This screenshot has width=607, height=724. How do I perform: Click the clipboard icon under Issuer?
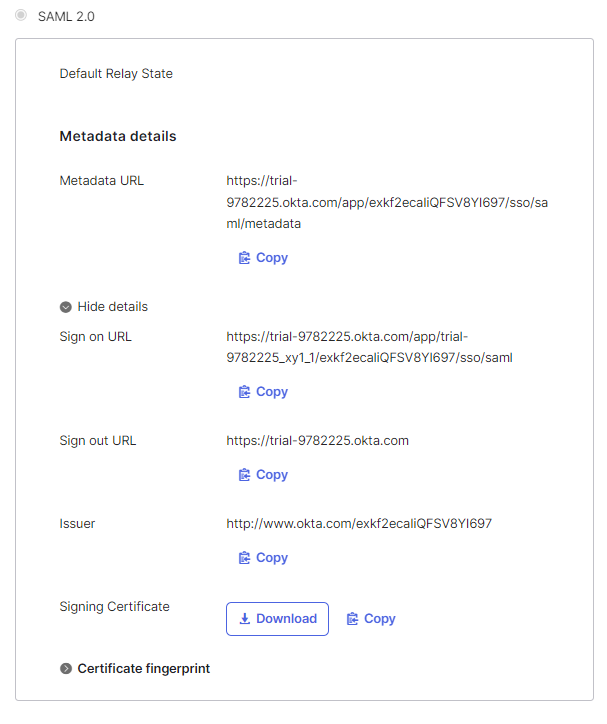(x=244, y=558)
